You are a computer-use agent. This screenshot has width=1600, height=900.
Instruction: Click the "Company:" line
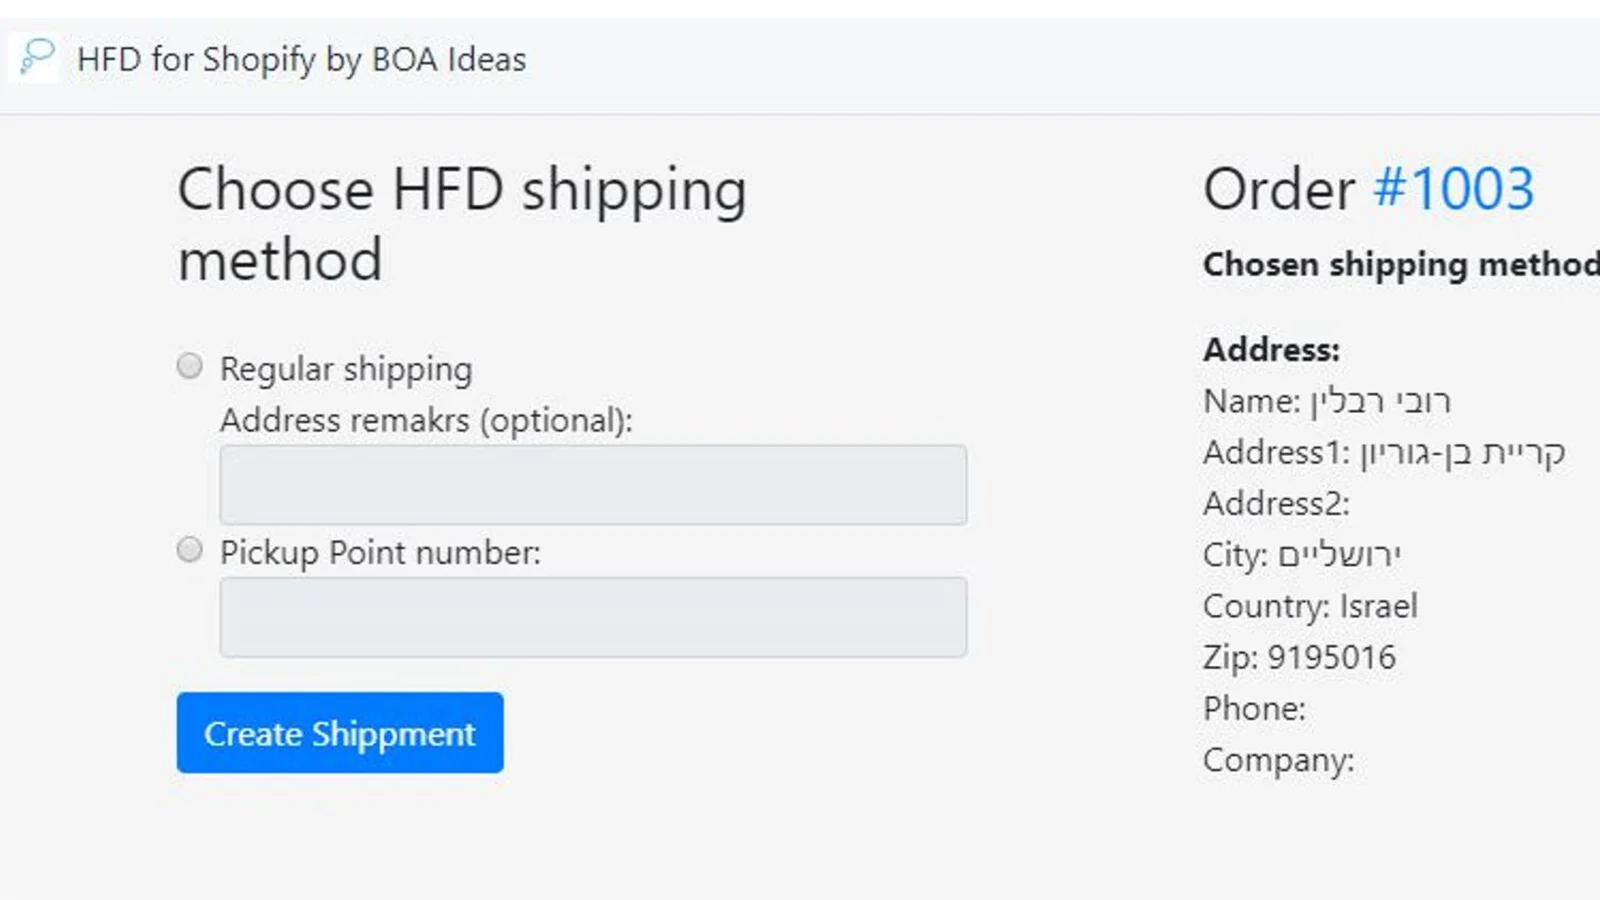[1278, 760]
